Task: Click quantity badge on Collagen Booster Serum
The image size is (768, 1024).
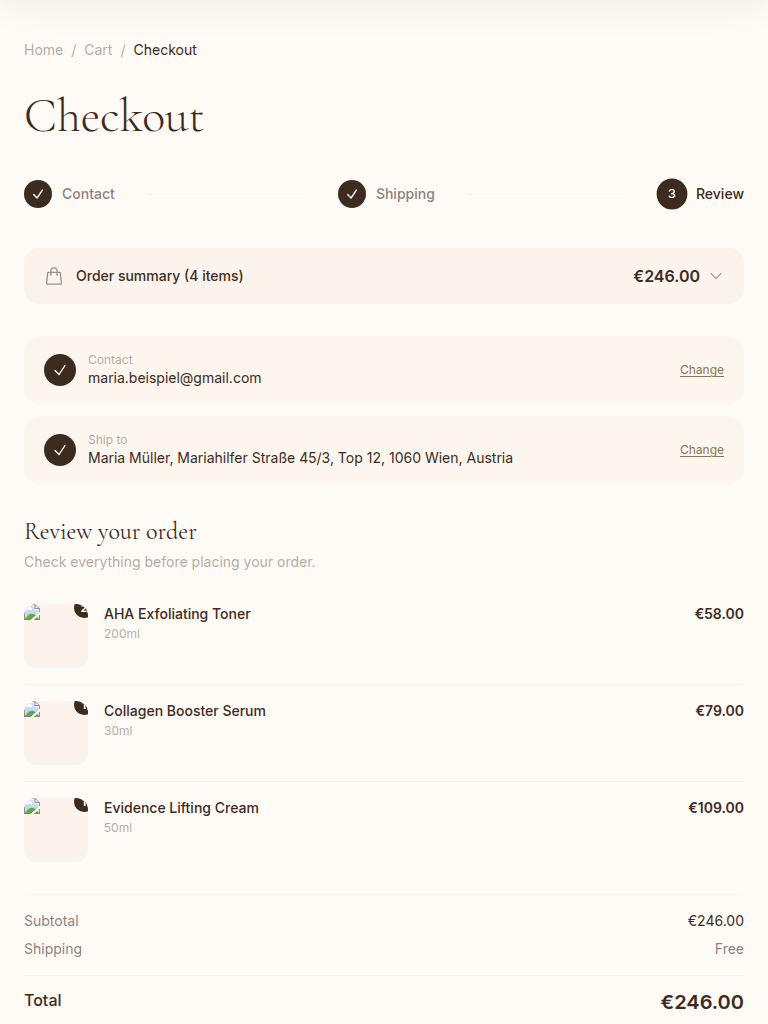Action: coord(82,707)
